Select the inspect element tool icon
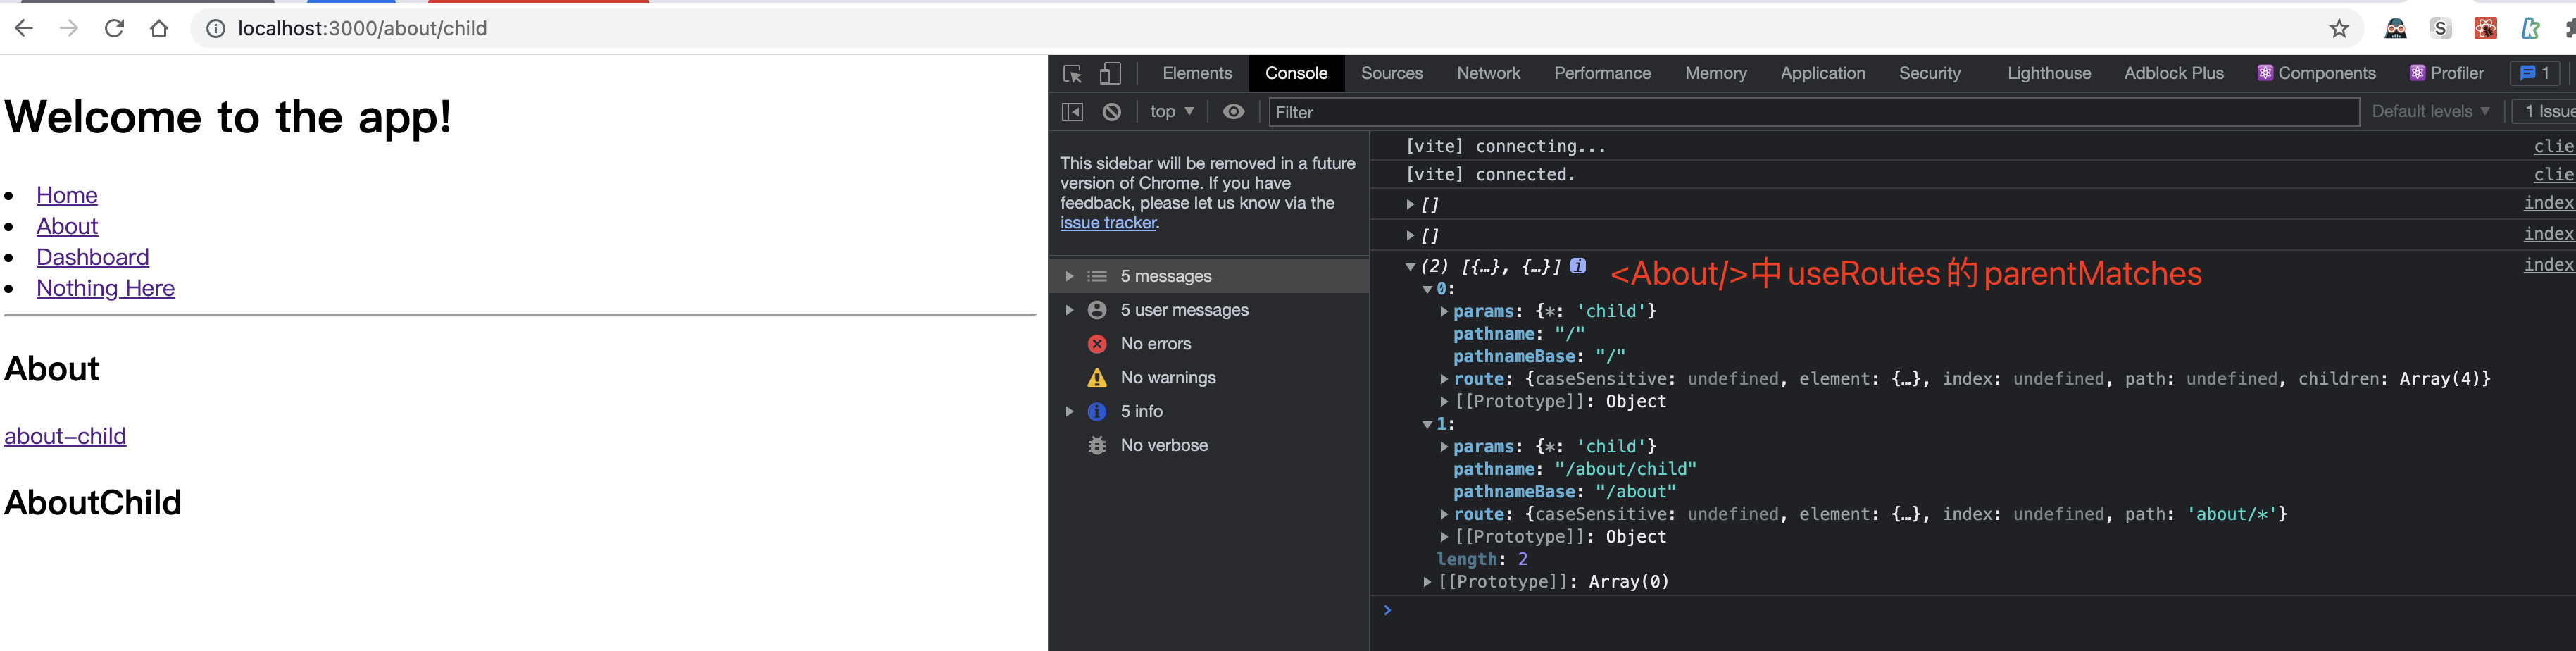This screenshot has height=651, width=2576. click(x=1072, y=73)
